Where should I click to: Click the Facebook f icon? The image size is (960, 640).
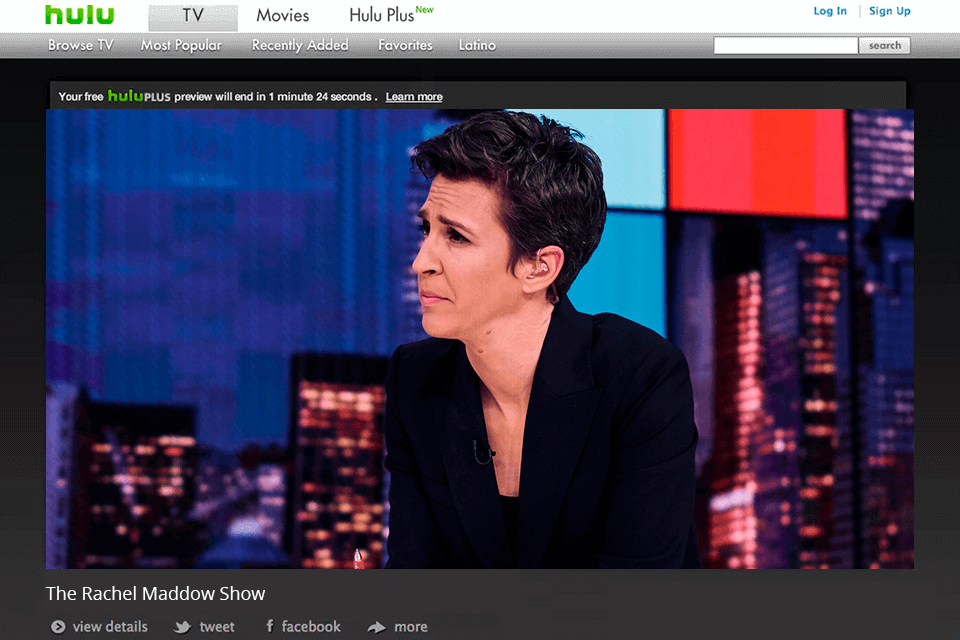pyautogui.click(x=270, y=626)
